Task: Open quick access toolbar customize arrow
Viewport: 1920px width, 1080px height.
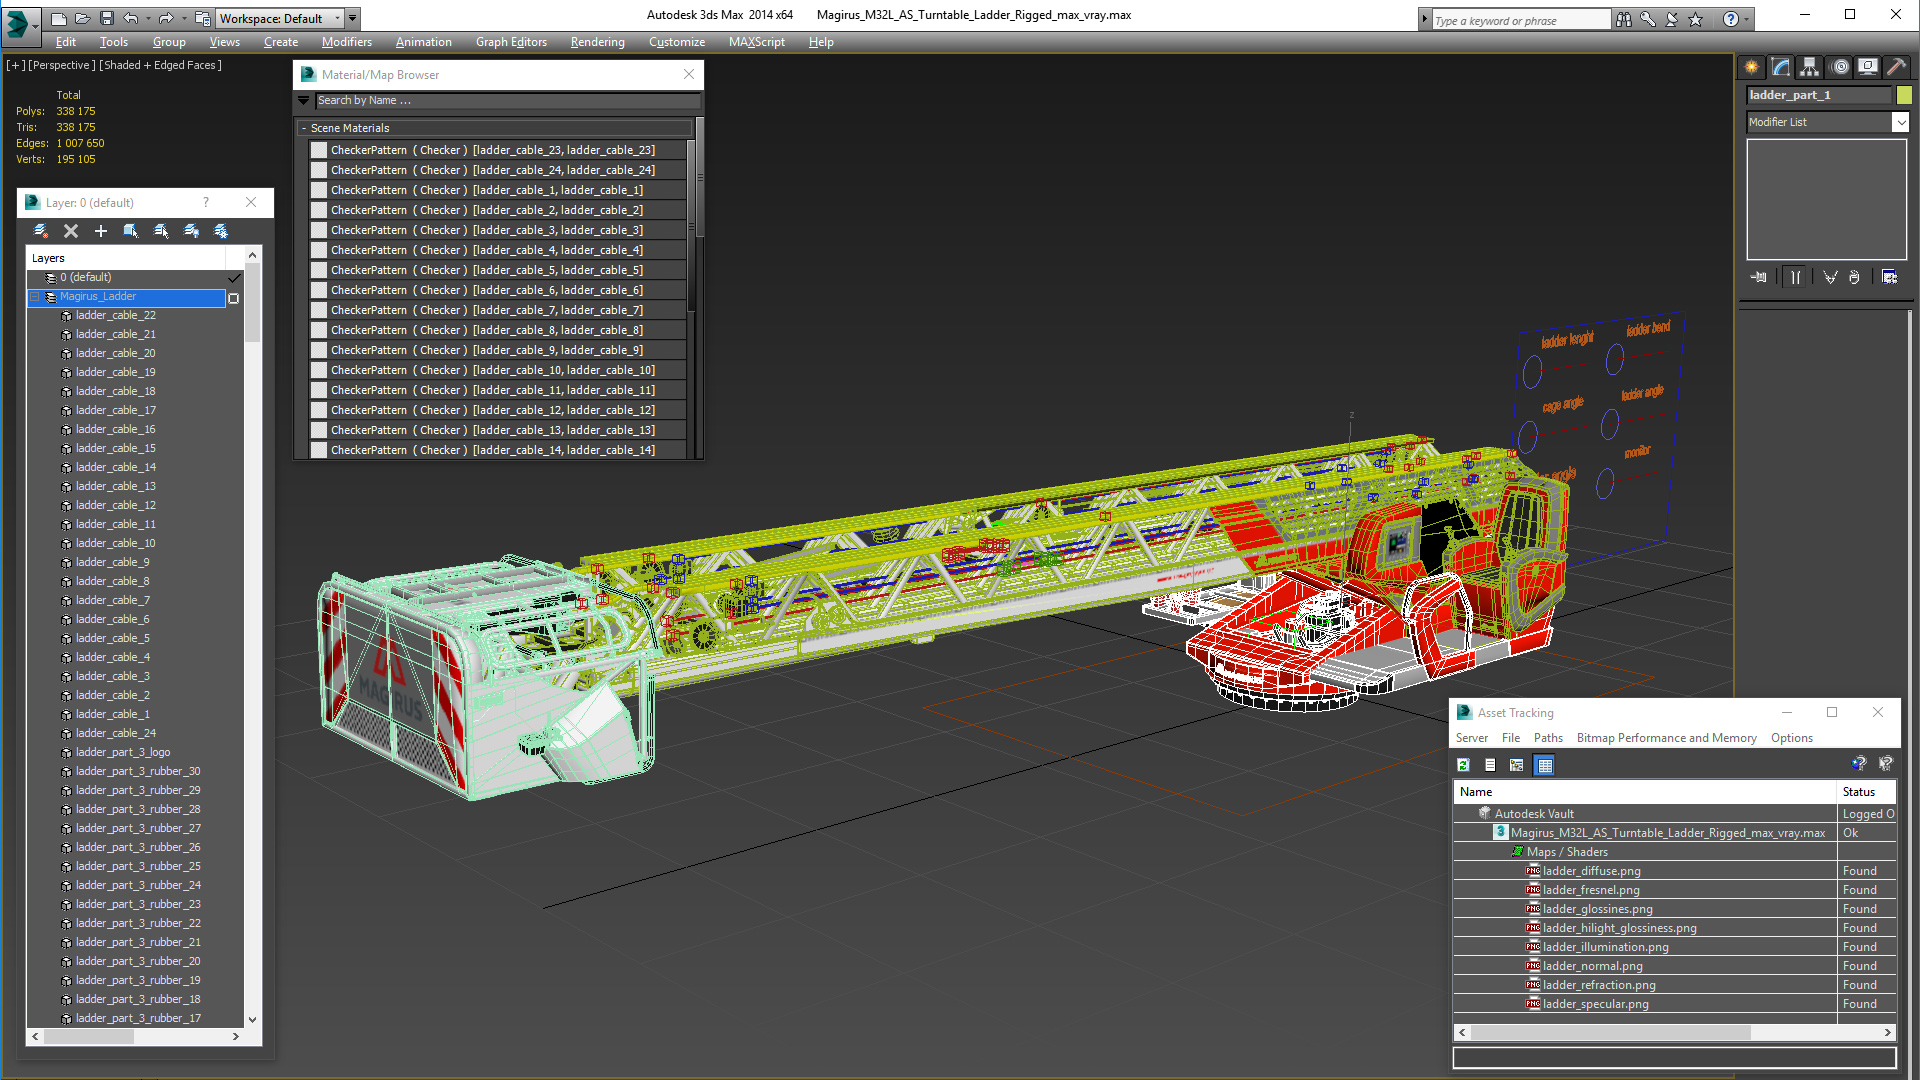Action: (353, 18)
